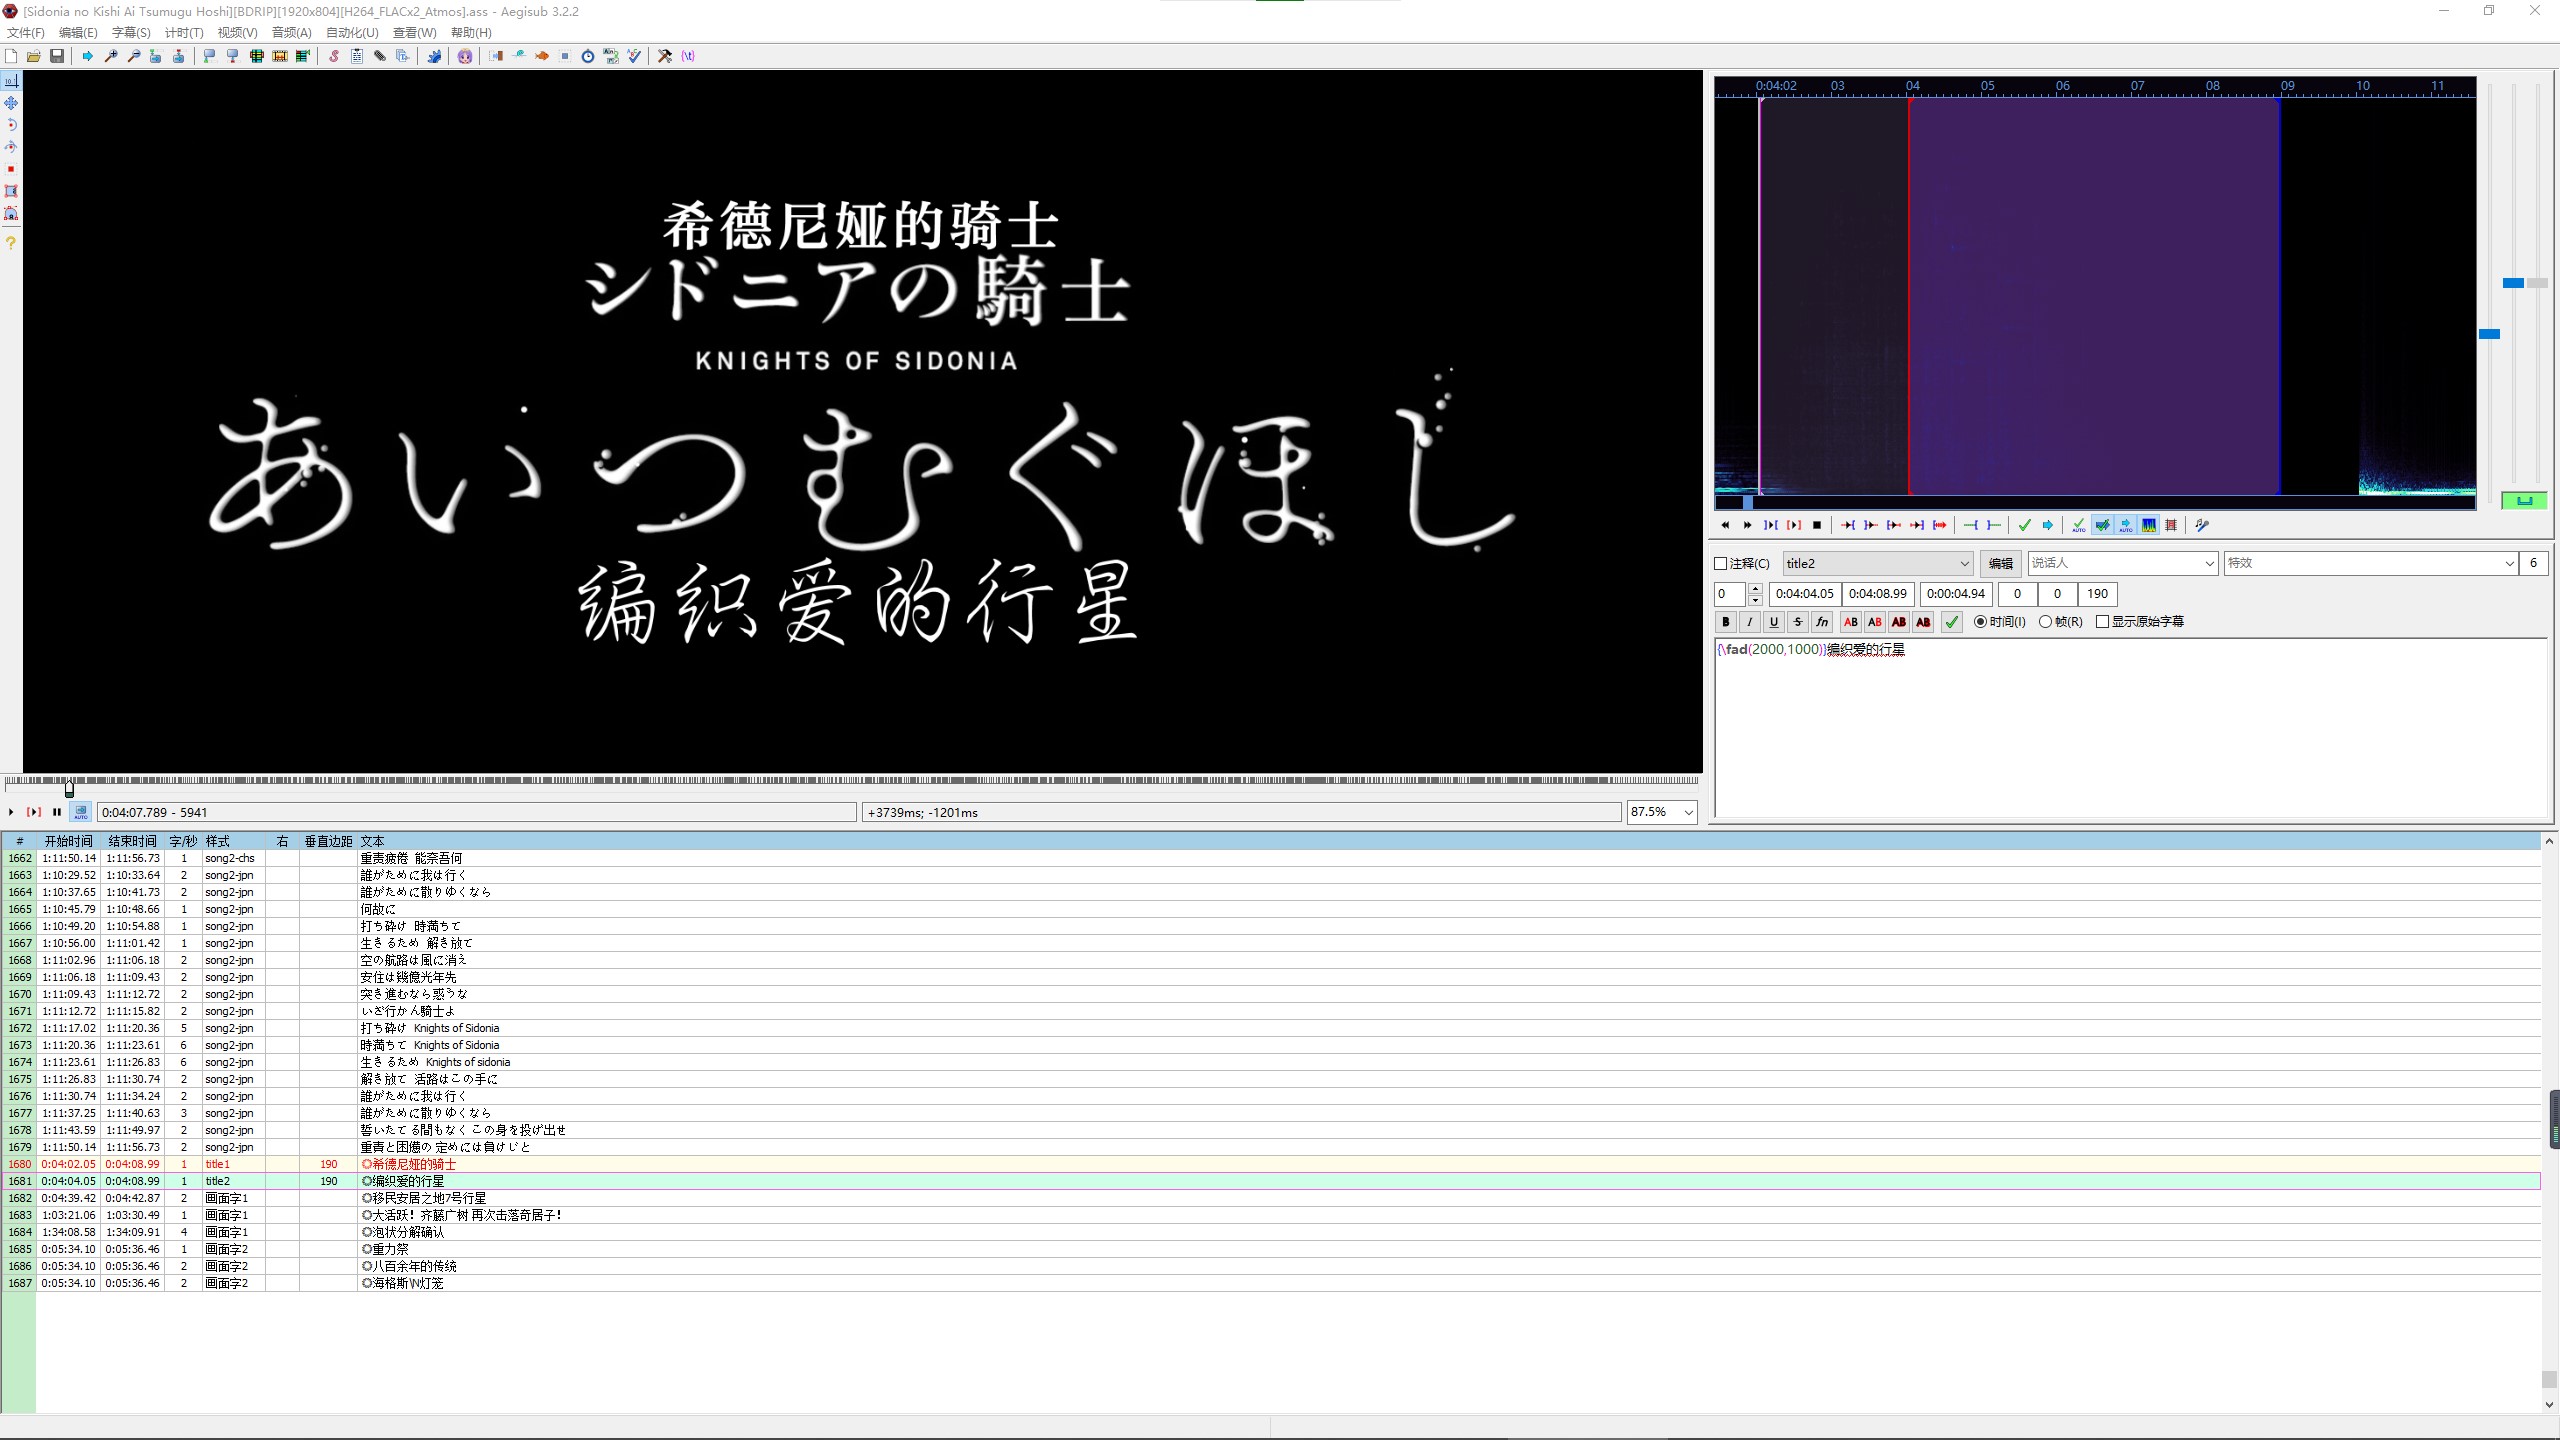Open Shift Times icon in toolbar
Viewport: 2560px width, 1440px height.
[x=496, y=56]
